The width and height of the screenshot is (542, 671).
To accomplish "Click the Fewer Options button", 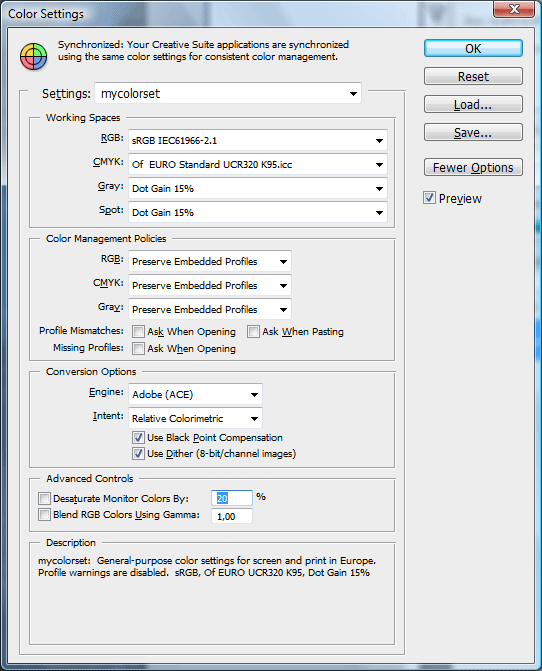I will point(473,167).
